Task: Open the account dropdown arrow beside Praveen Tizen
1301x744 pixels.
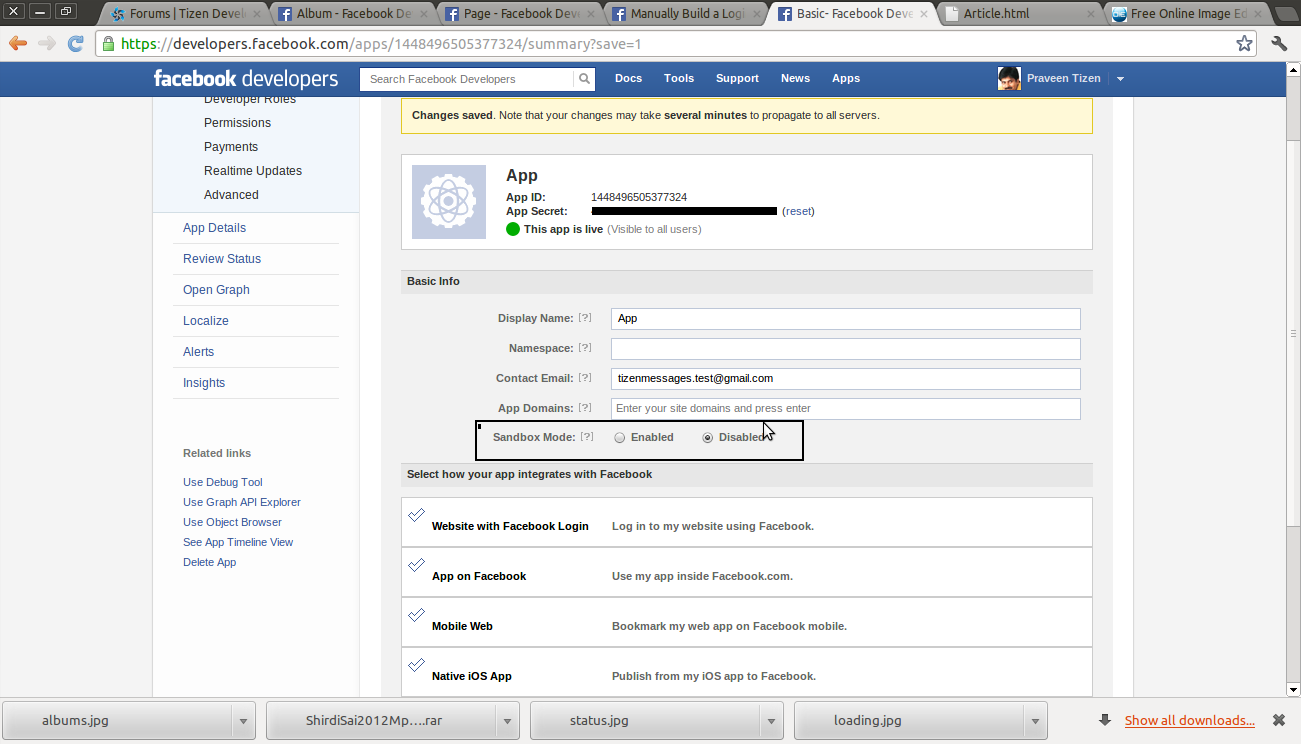Action: click(x=1120, y=79)
